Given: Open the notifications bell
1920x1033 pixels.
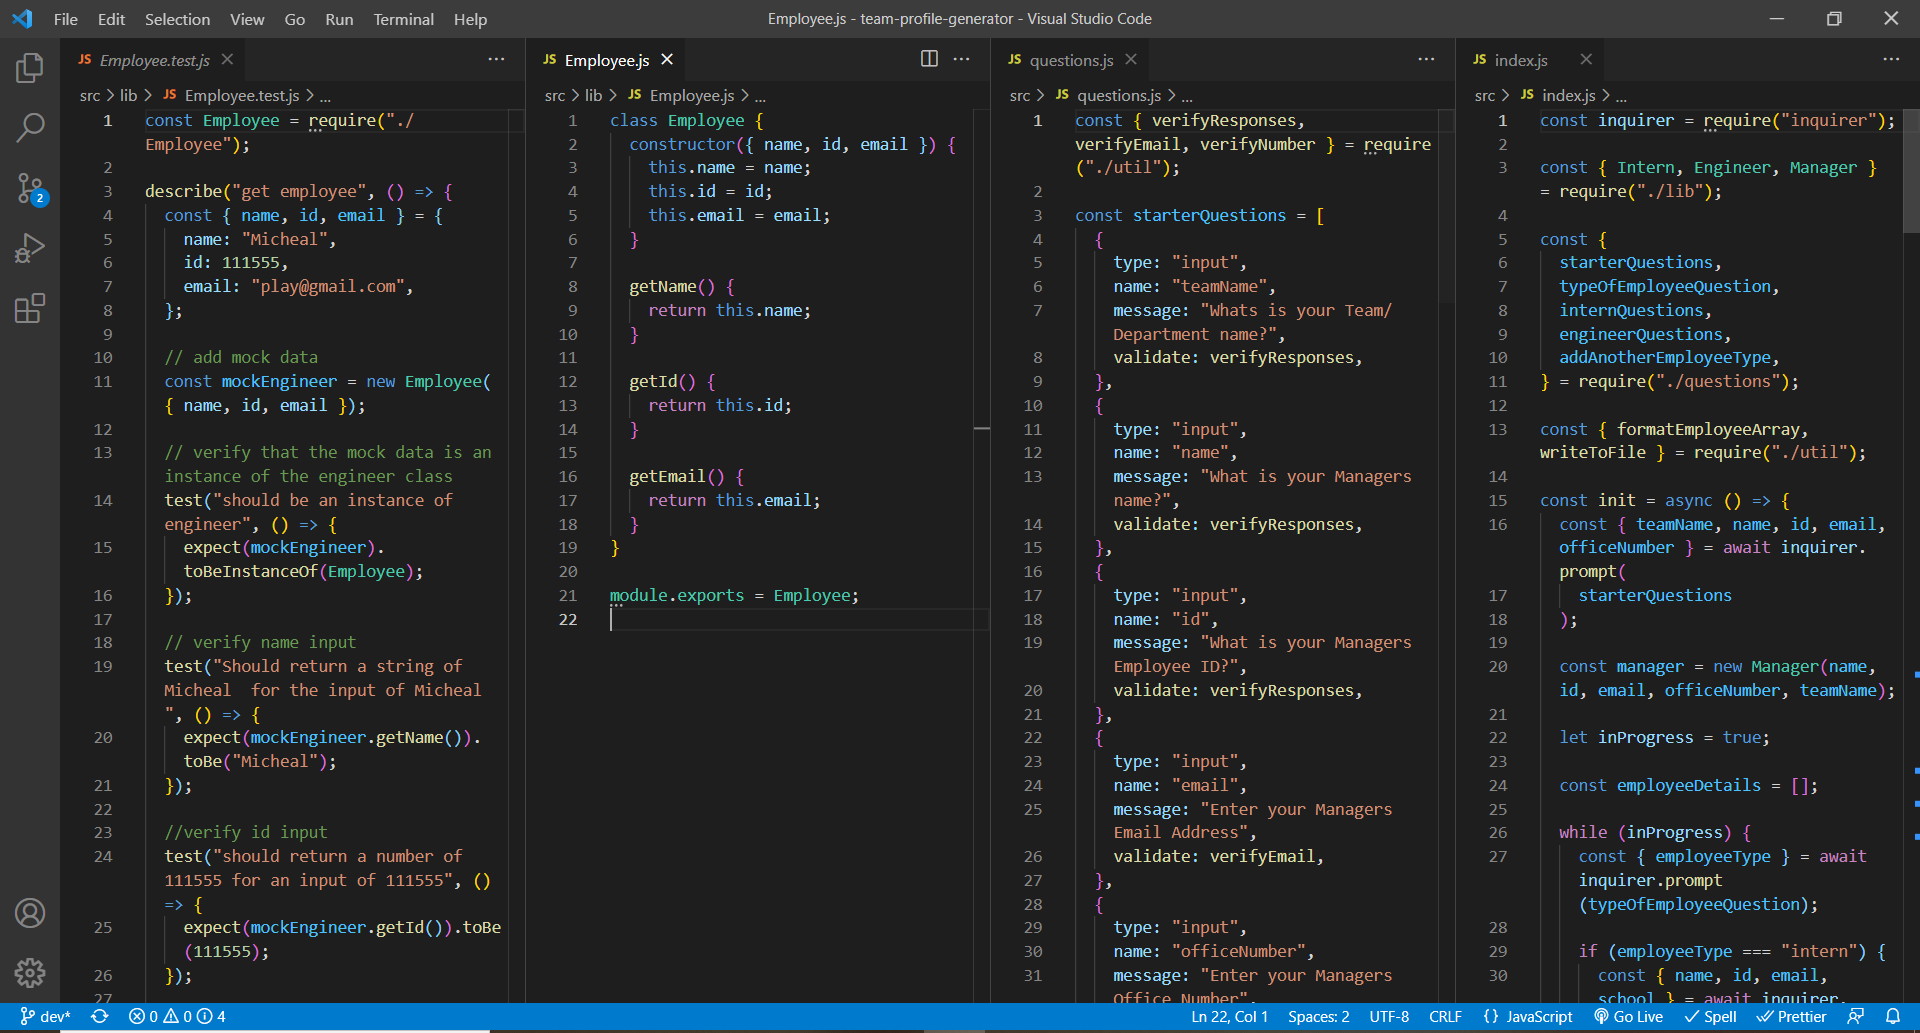Looking at the screenshot, I should (1893, 1016).
